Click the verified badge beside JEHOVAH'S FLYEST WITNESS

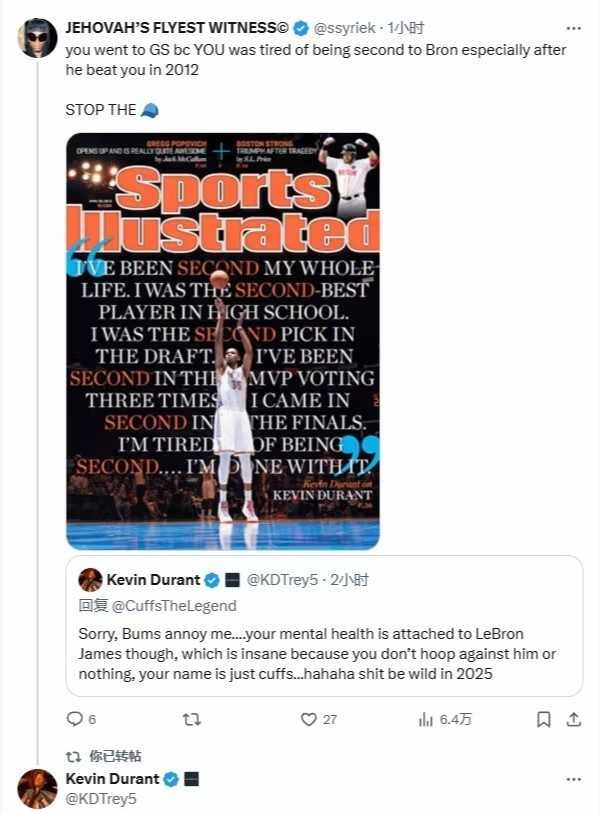[299, 28]
